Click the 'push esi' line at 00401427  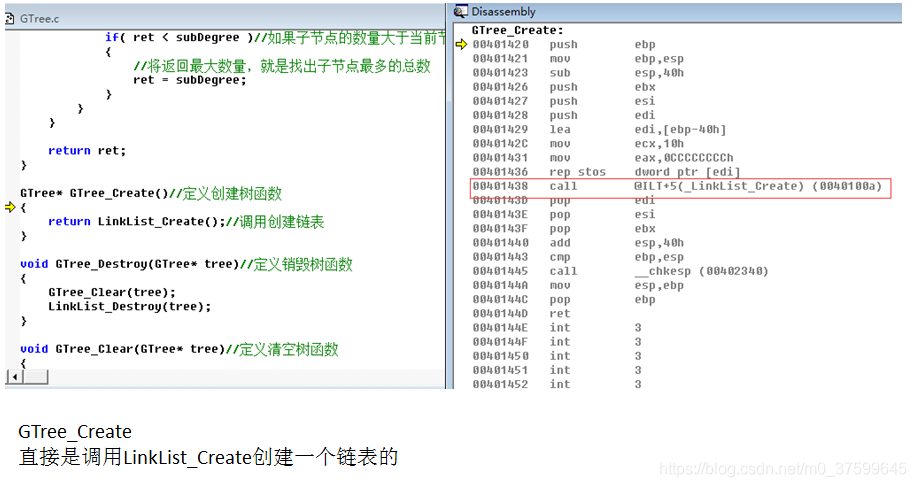[x=564, y=101]
